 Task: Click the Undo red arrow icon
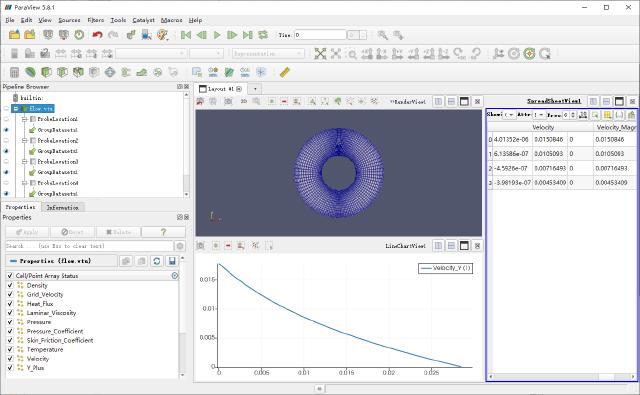[x=97, y=35]
